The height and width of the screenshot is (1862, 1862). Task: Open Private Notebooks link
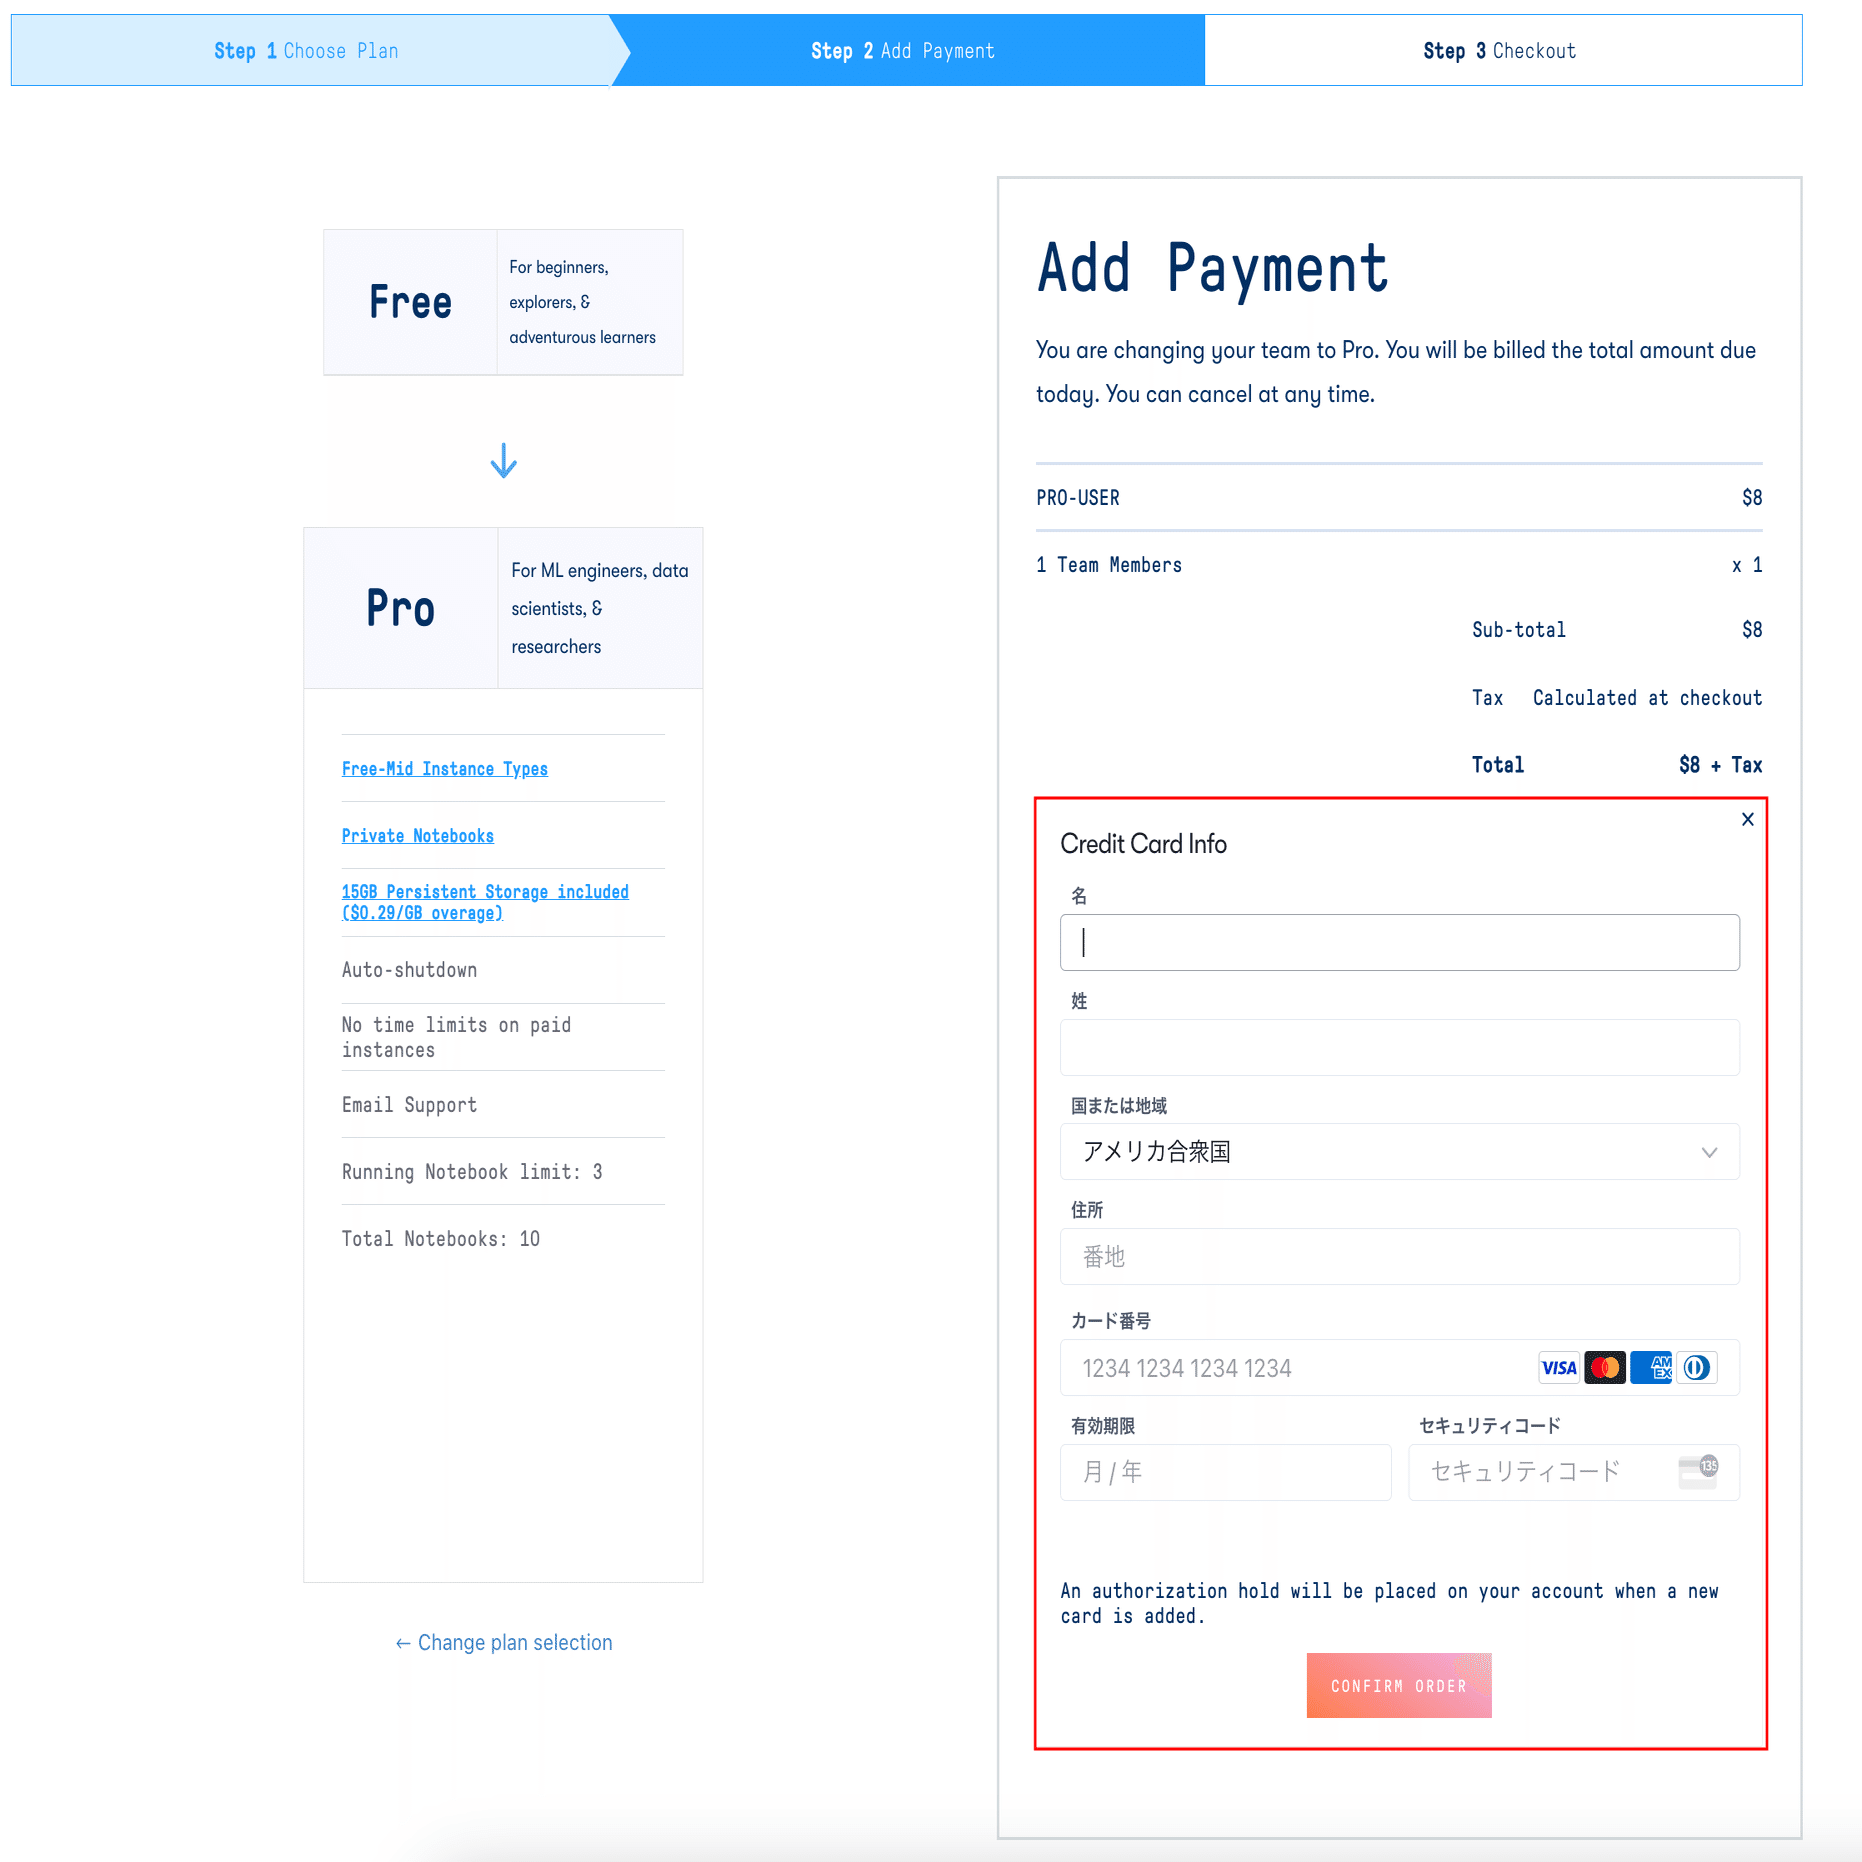(x=418, y=836)
